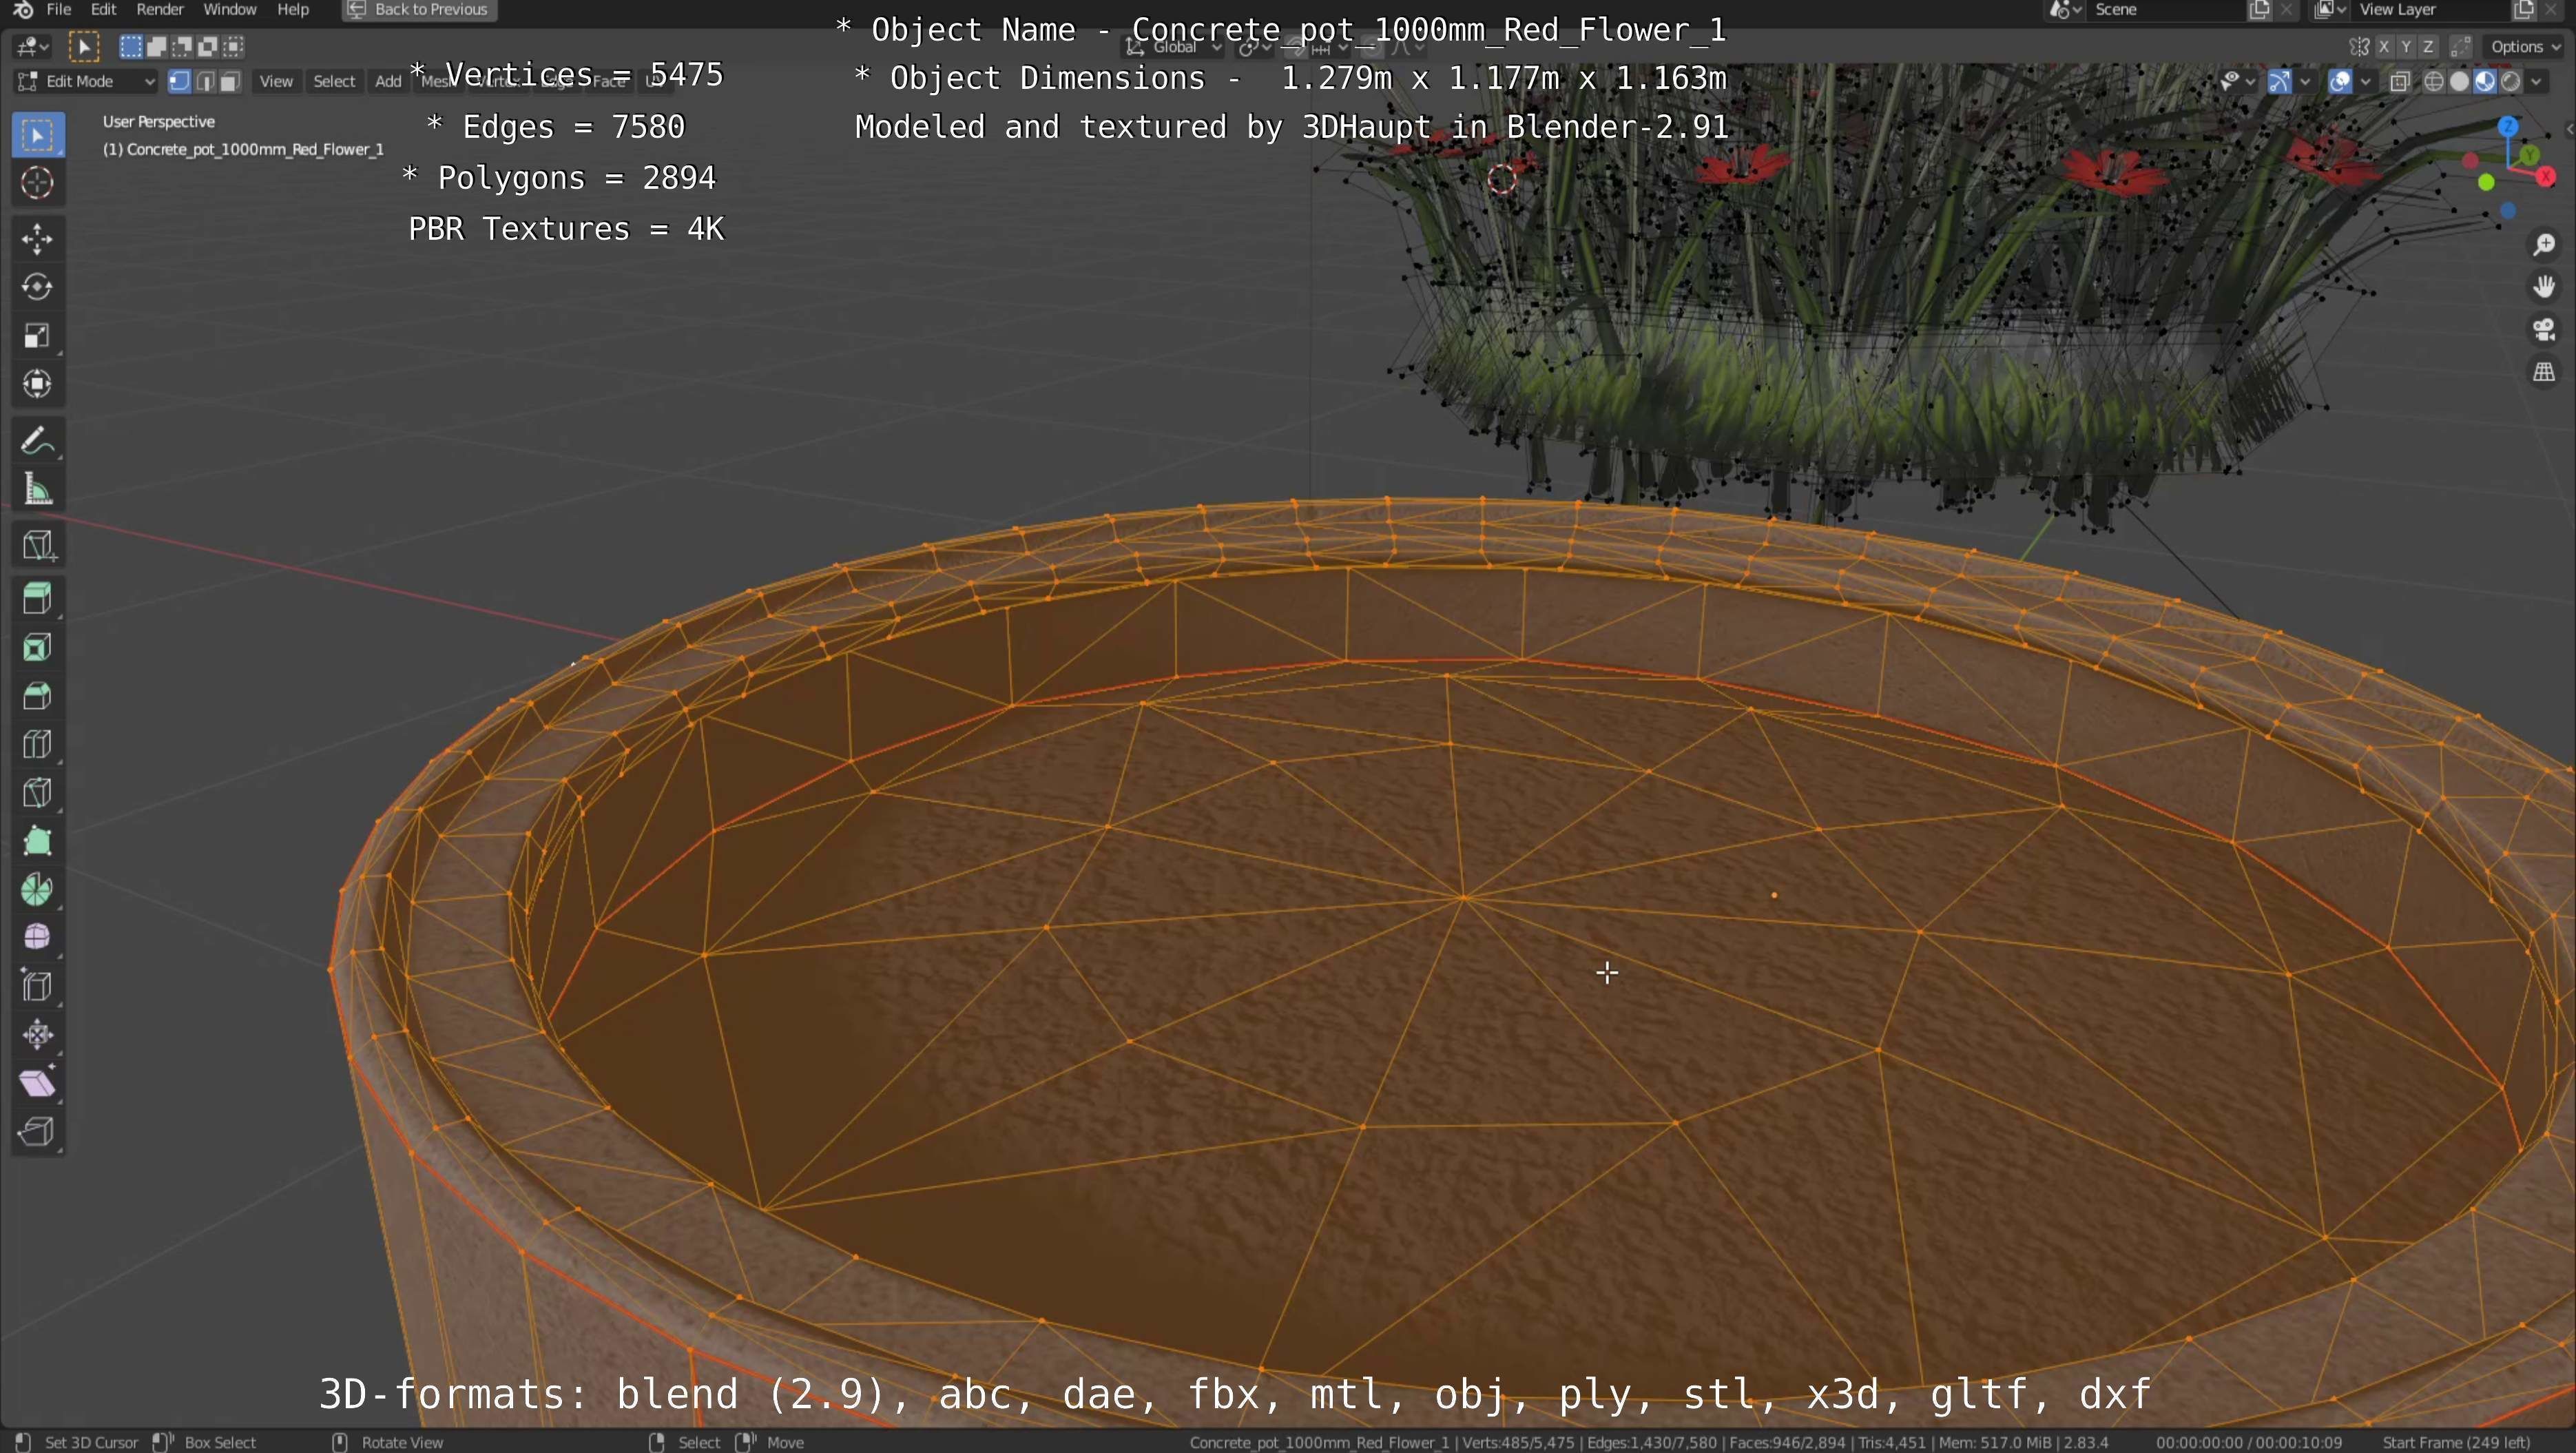Switch to material preview shading
The width and height of the screenshot is (2576, 1453).
point(2485,82)
